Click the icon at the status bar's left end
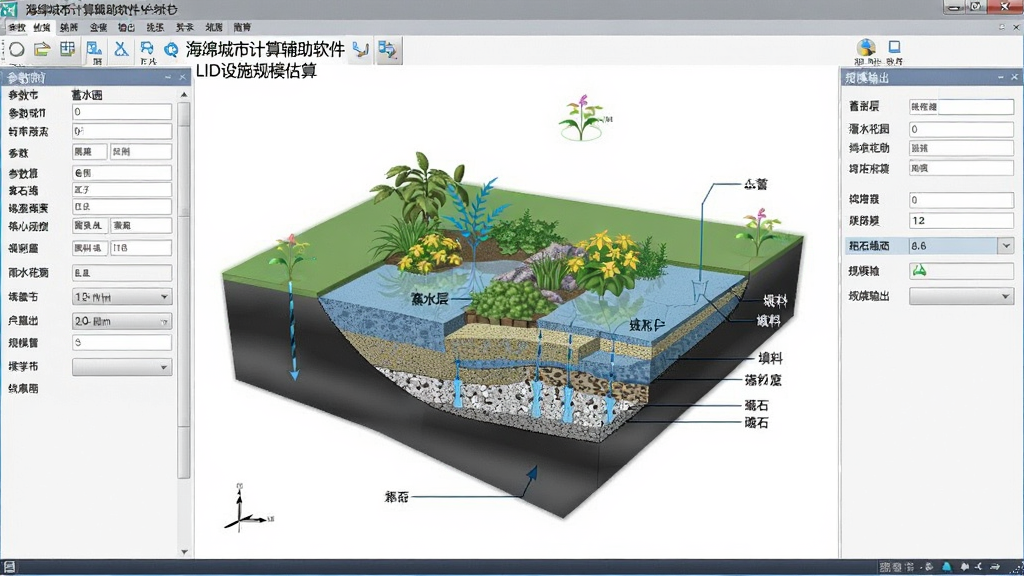This screenshot has width=1024, height=576. point(9,566)
